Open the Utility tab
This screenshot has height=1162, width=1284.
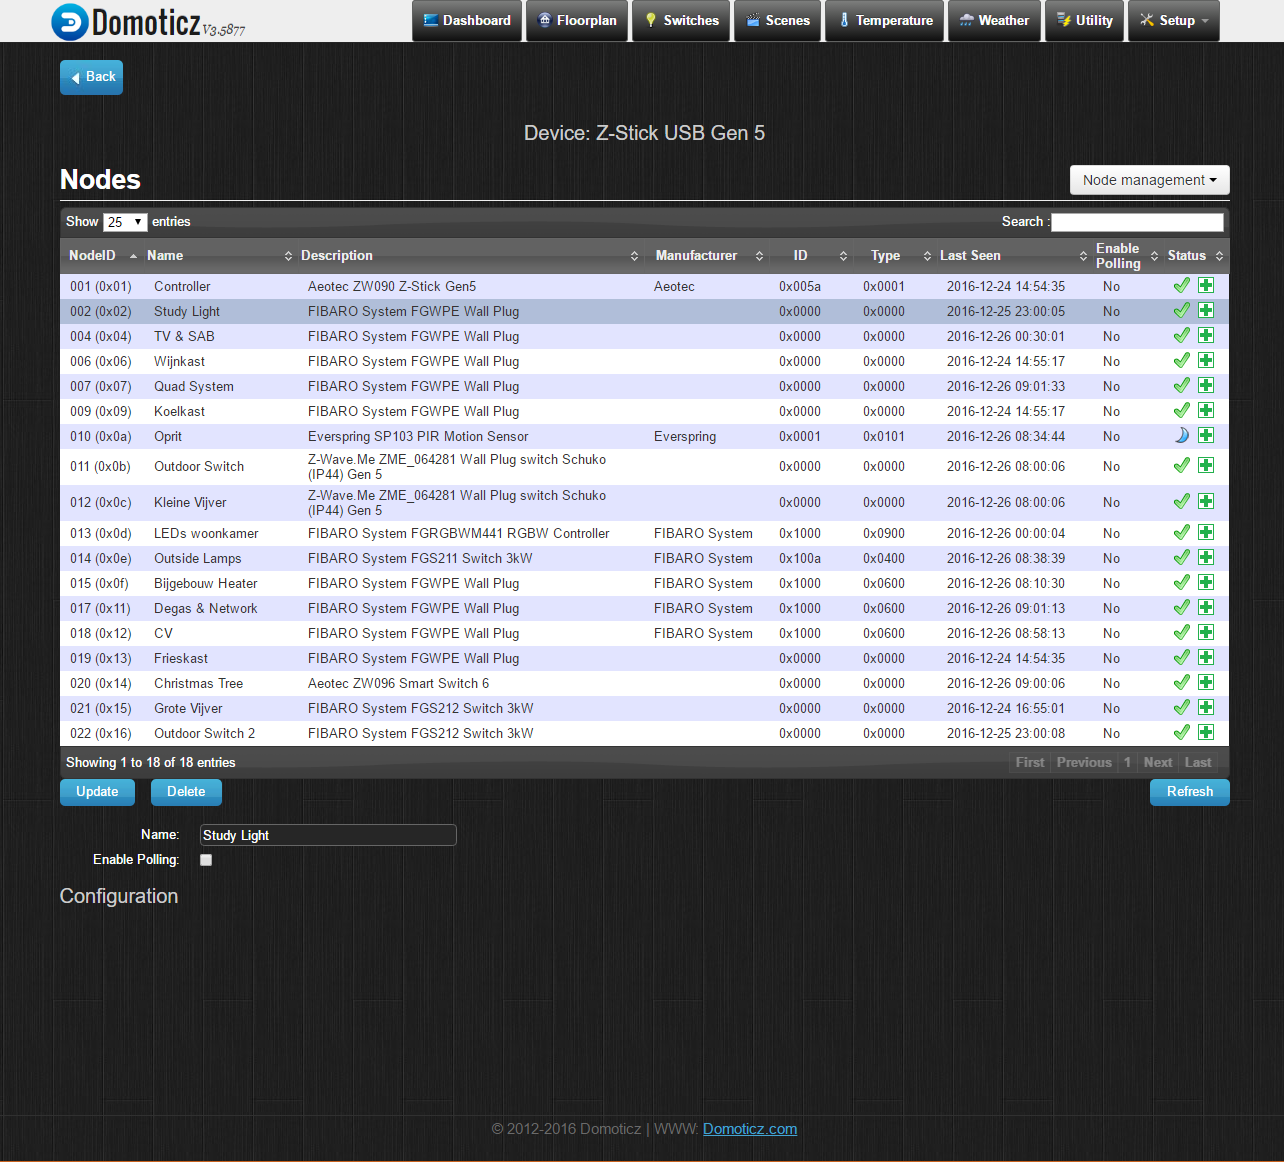(x=1084, y=20)
